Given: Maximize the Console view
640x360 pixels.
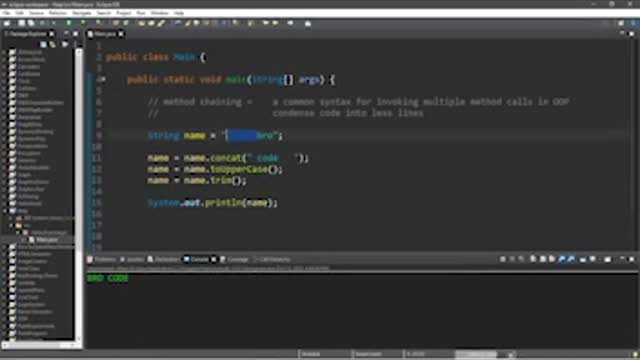Looking at the screenshot, I should tap(631, 259).
